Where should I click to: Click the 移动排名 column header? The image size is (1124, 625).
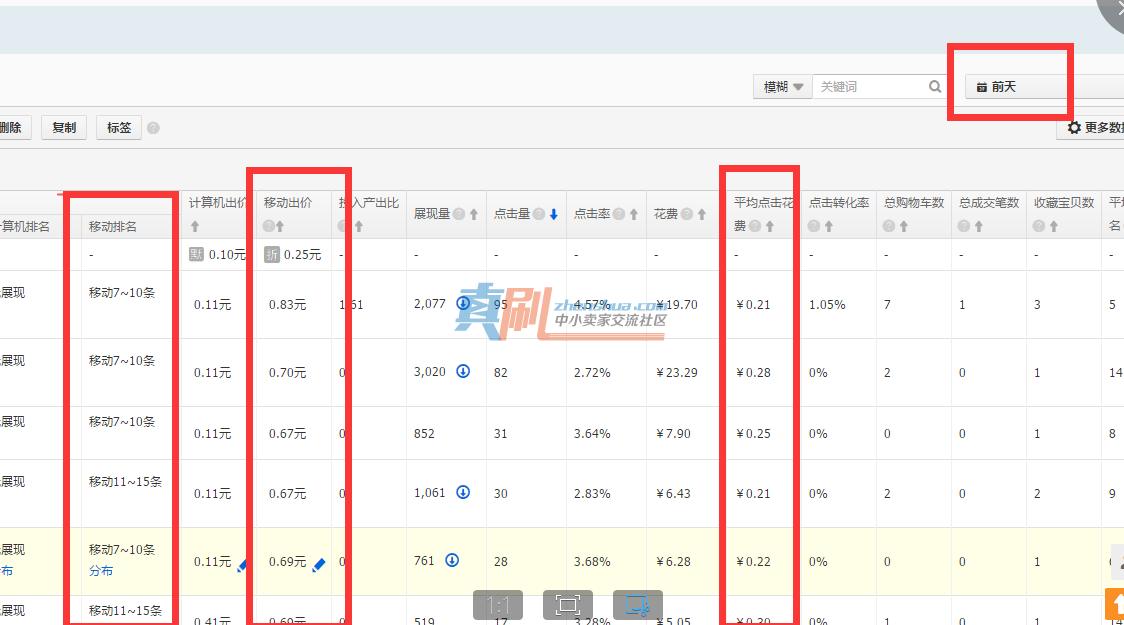coord(113,226)
